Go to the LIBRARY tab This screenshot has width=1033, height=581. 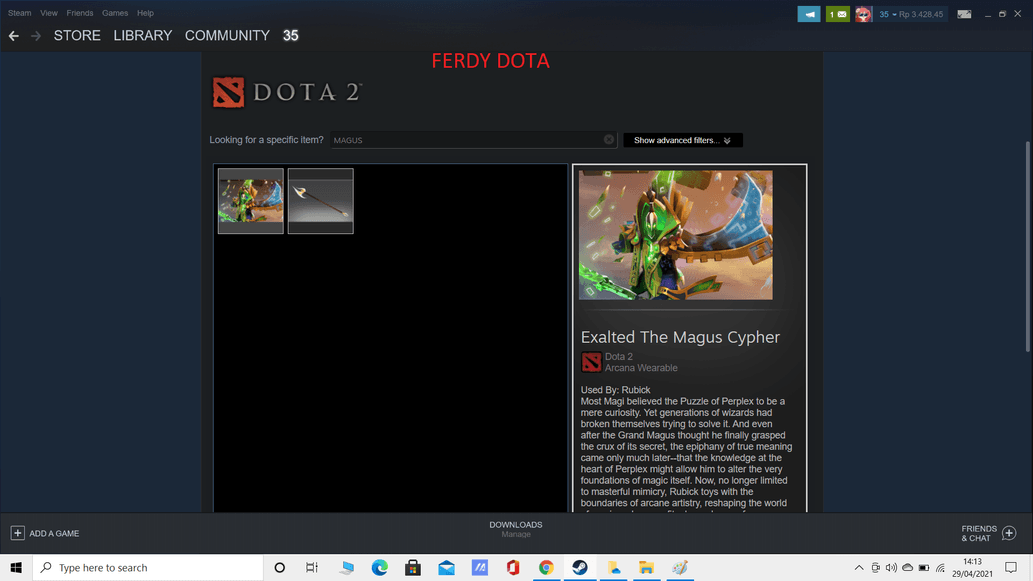[142, 36]
